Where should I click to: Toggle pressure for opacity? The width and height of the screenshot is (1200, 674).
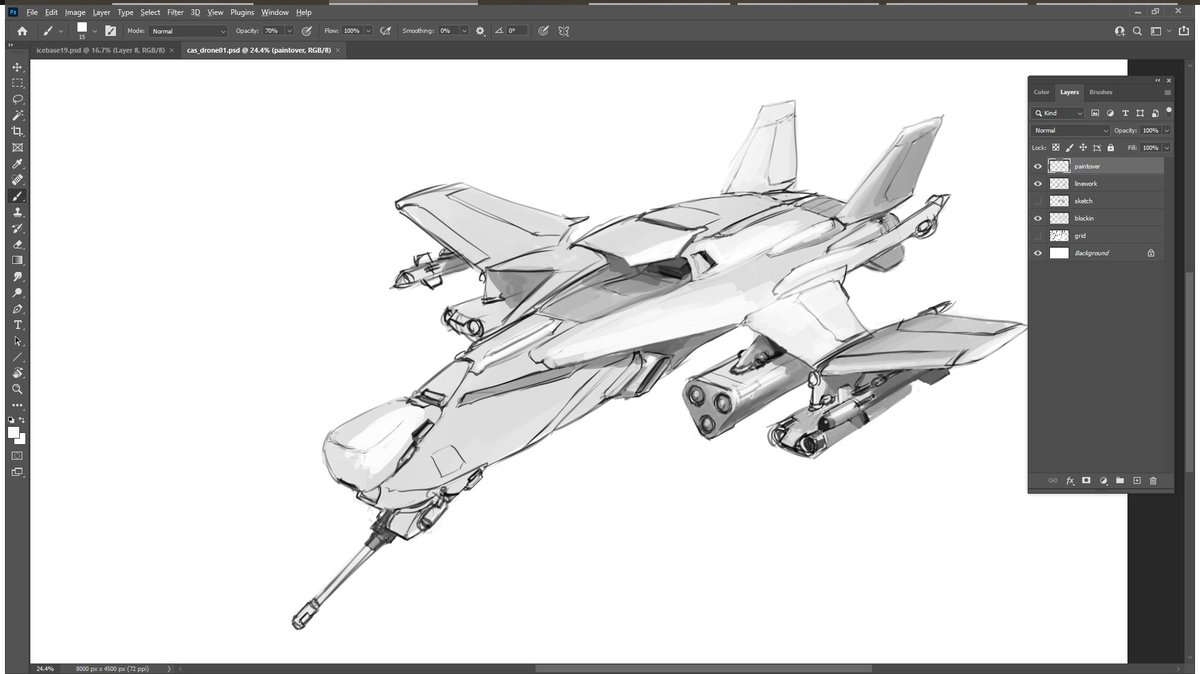[306, 31]
